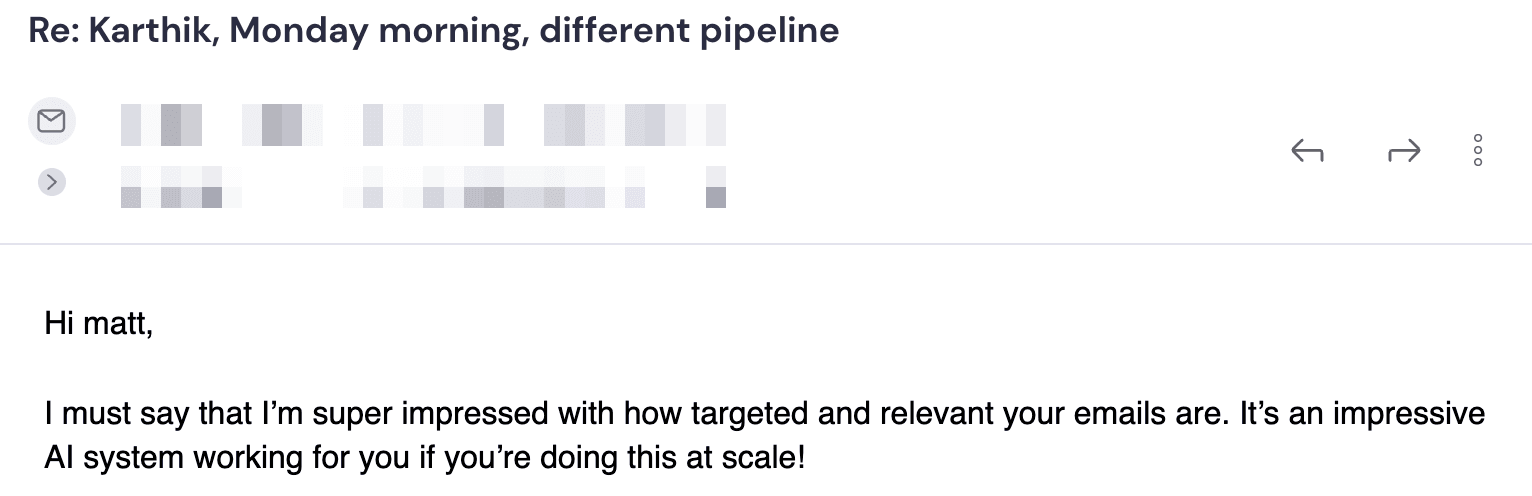Click the "Re:" prefix of the subject
The image size is (1532, 496).
[x=53, y=31]
